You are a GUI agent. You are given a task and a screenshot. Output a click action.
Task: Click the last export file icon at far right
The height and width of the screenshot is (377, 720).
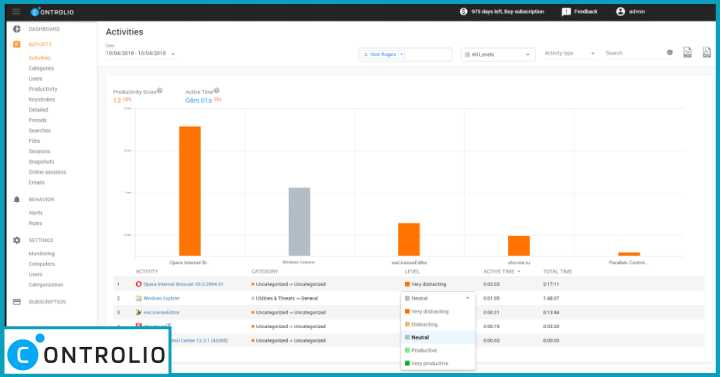click(707, 53)
